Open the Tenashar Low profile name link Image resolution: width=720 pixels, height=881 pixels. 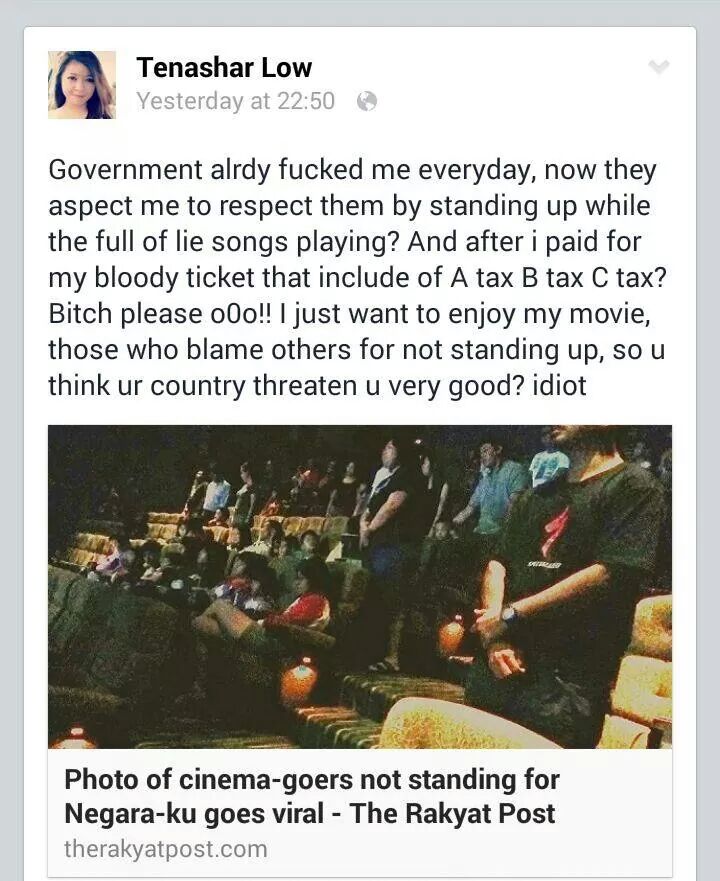(x=224, y=67)
